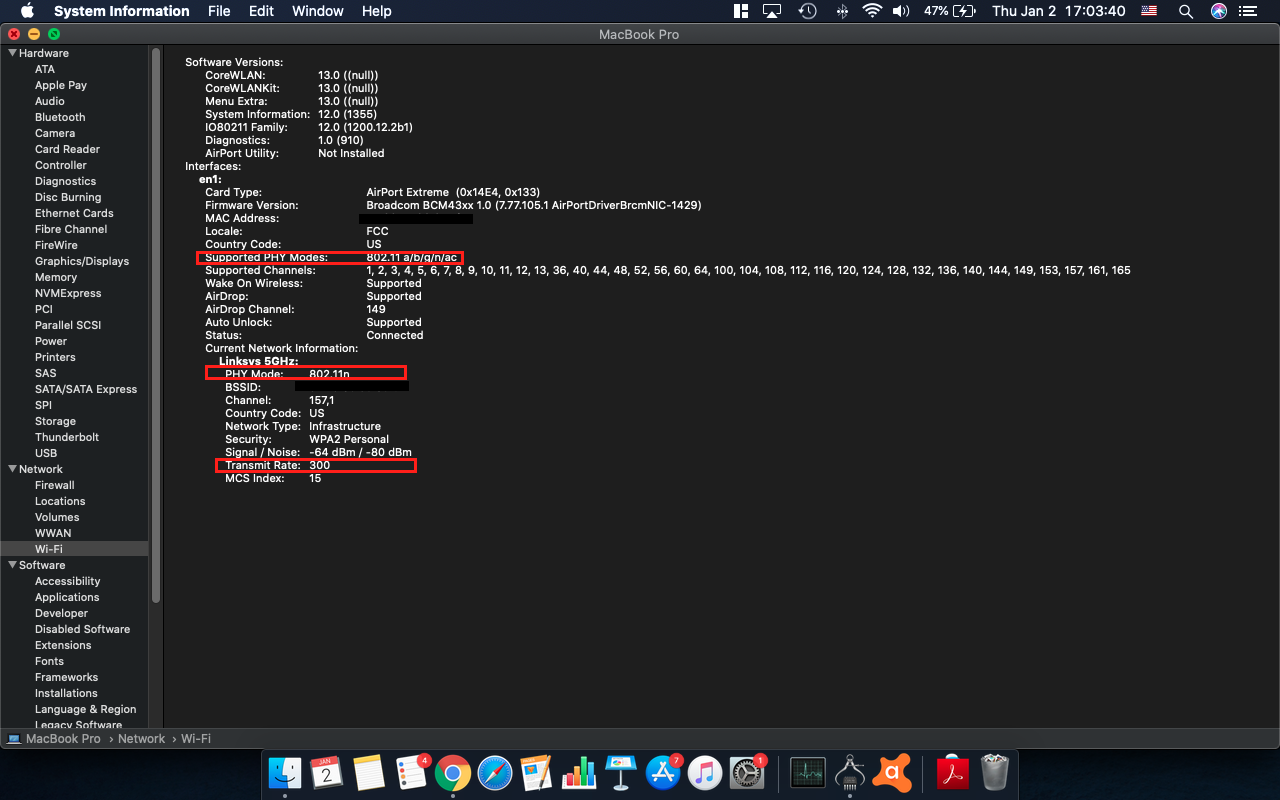The image size is (1280, 800).
Task: Select Memory in the Hardware list
Action: pos(56,277)
